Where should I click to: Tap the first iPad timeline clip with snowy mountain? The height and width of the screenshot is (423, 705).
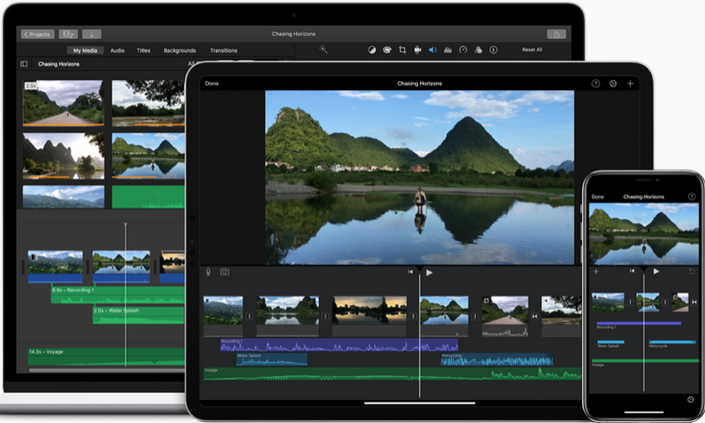(x=223, y=316)
